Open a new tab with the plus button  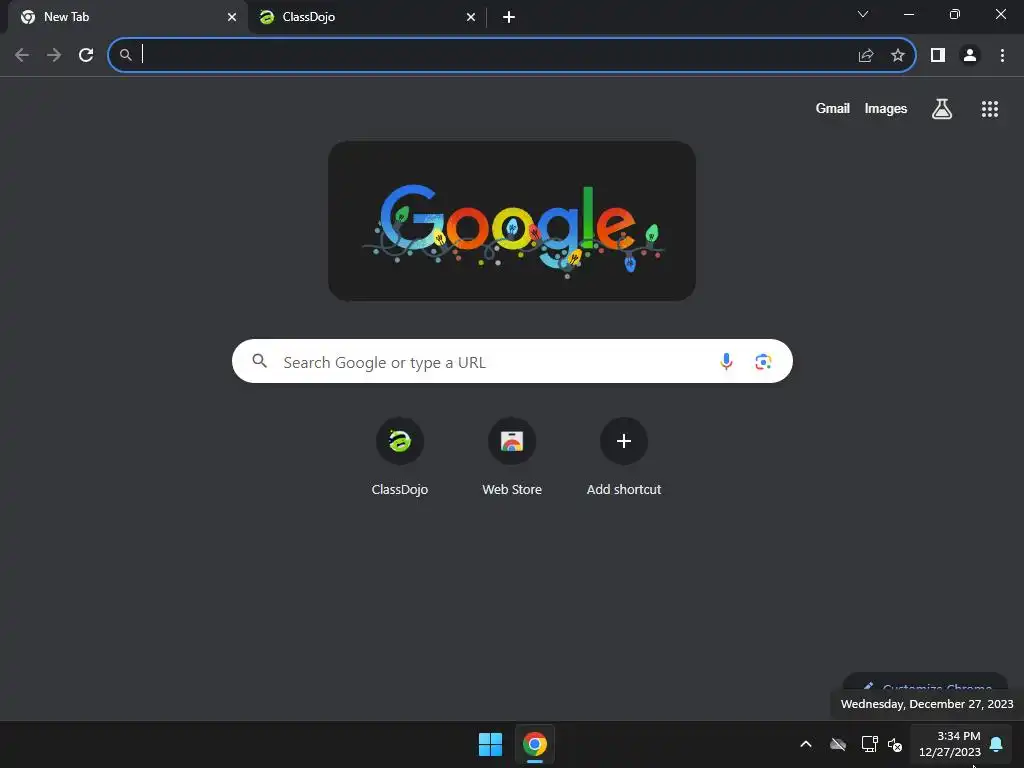point(509,17)
